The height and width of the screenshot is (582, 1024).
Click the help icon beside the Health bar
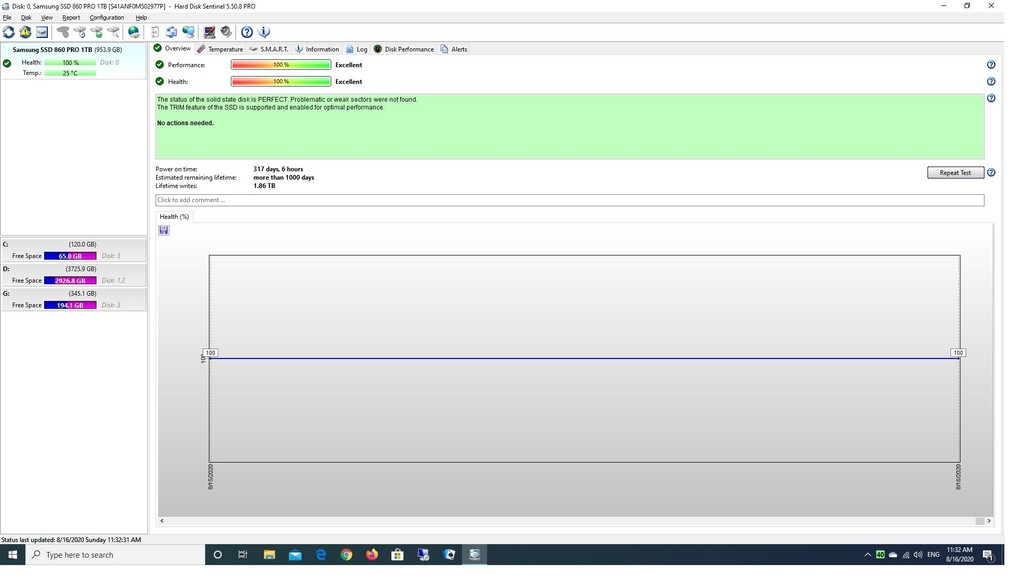(991, 82)
